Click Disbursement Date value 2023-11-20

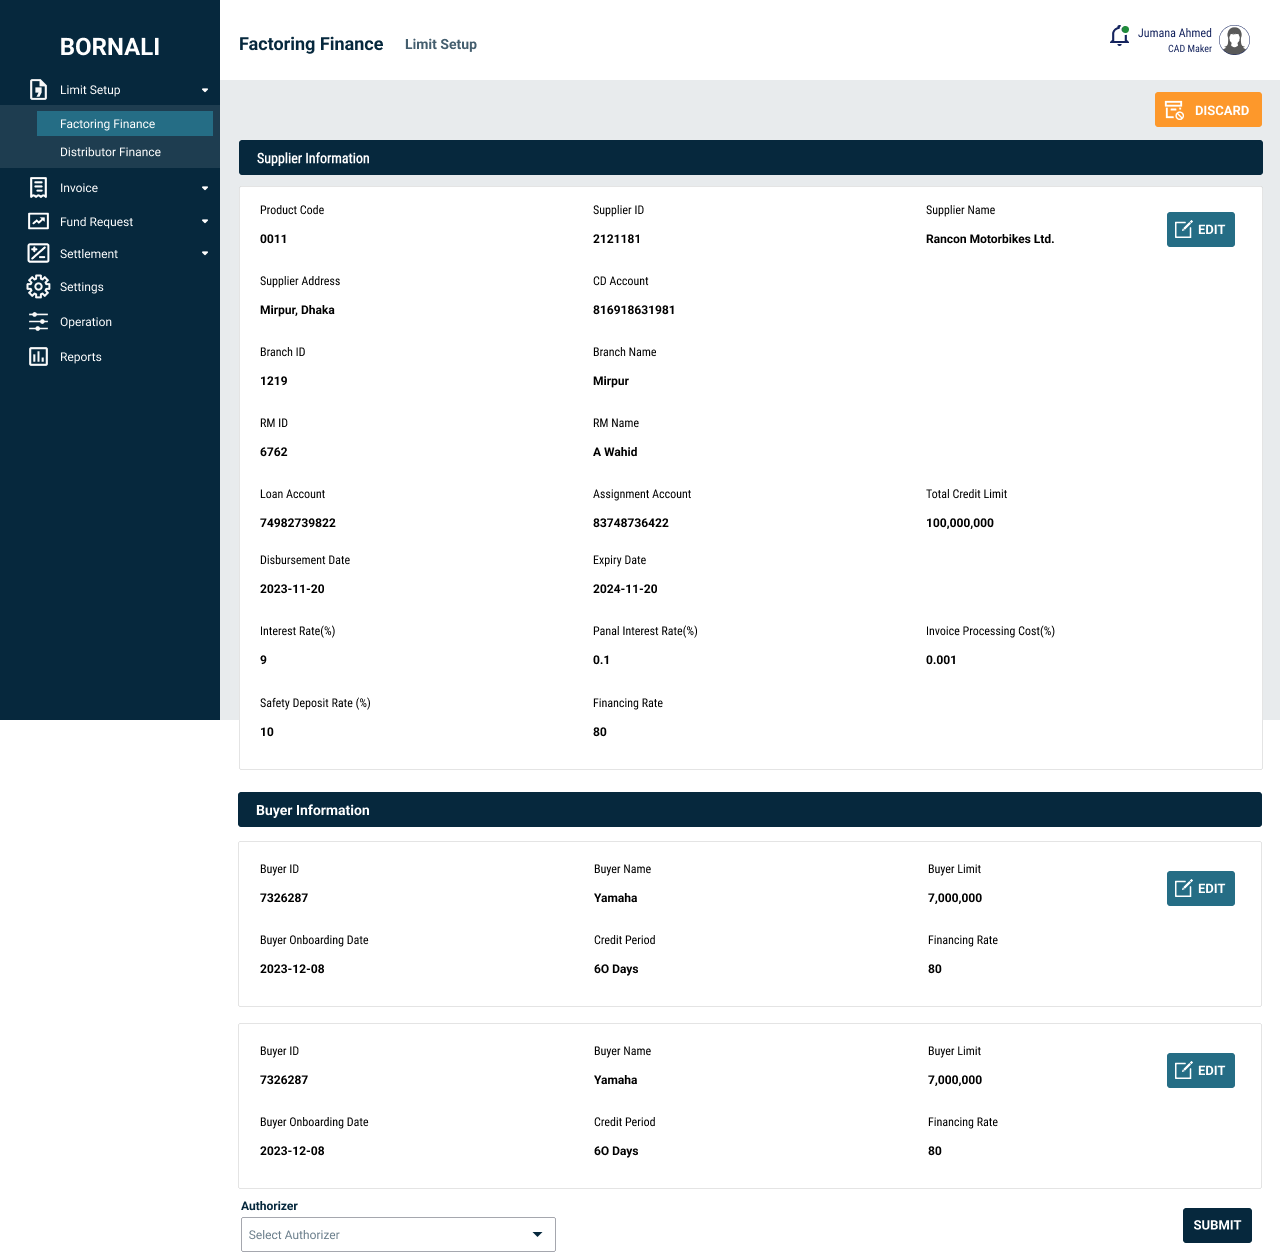(292, 589)
